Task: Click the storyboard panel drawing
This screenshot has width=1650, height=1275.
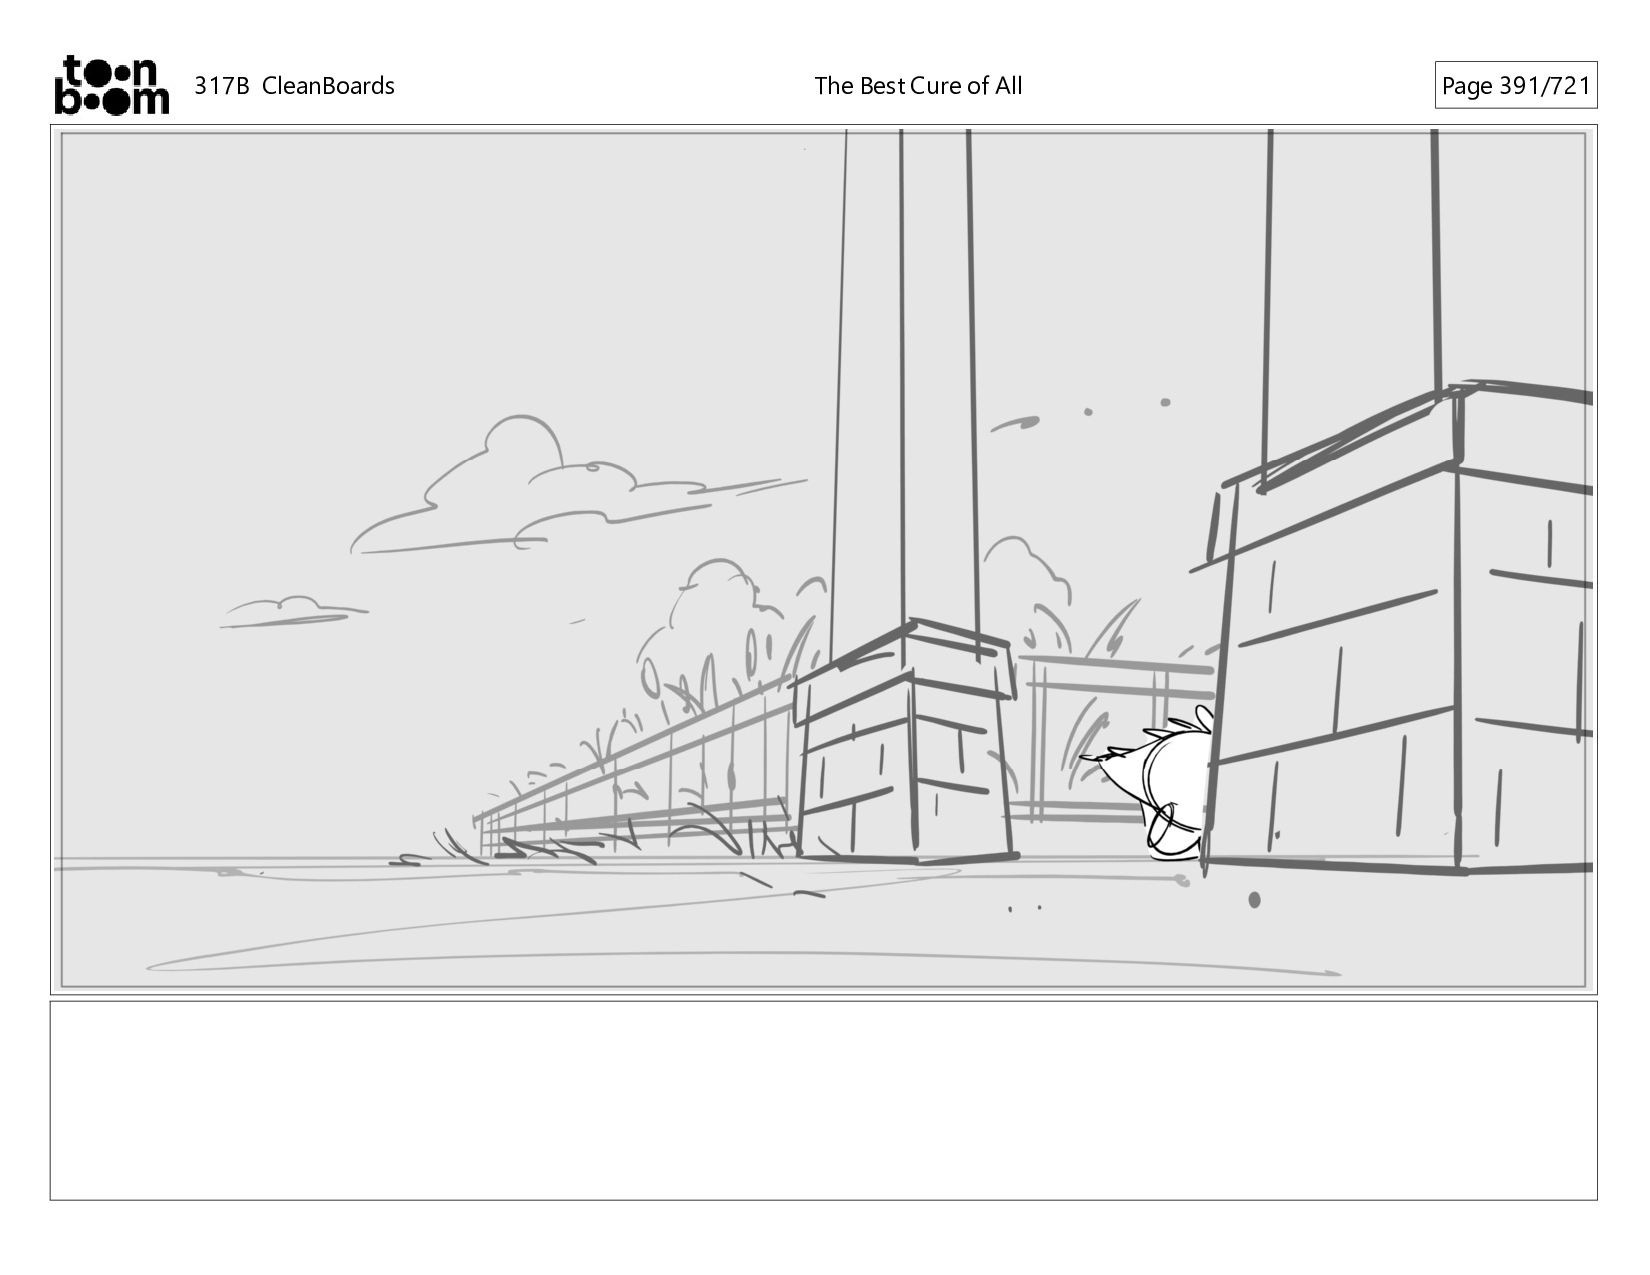Action: (x=823, y=560)
